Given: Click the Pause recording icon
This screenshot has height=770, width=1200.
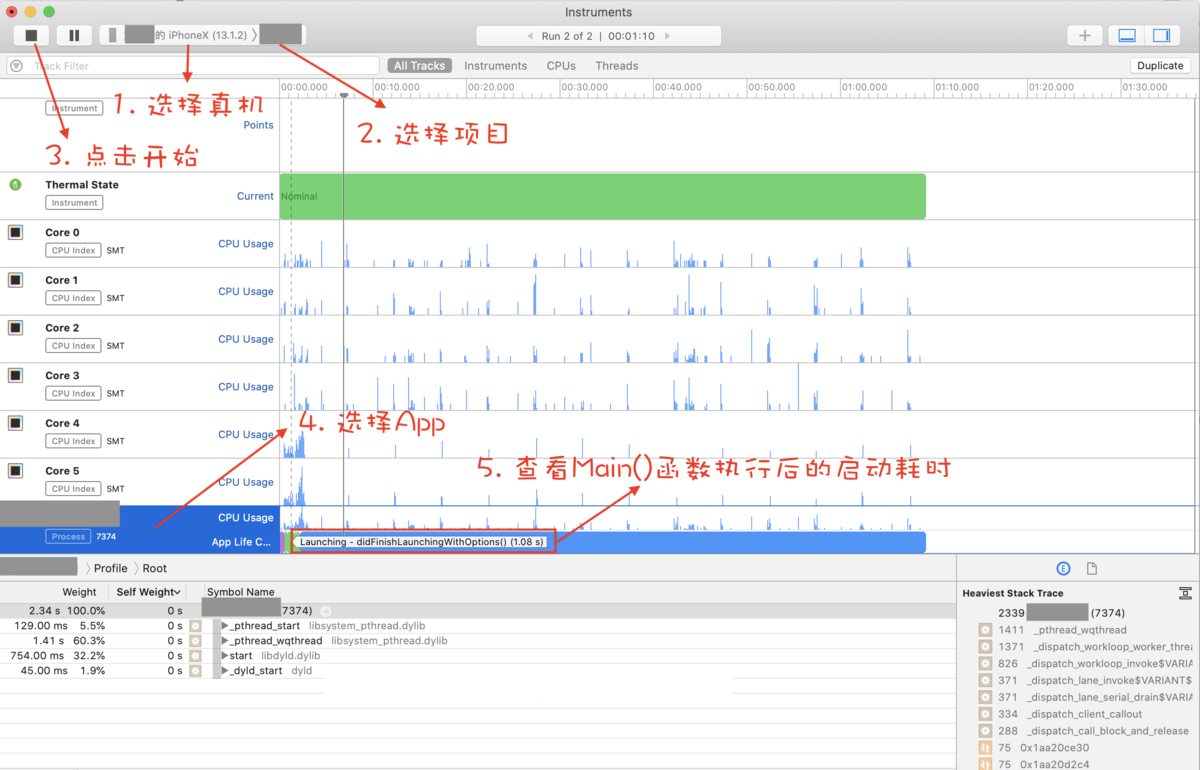Looking at the screenshot, I should click(74, 34).
